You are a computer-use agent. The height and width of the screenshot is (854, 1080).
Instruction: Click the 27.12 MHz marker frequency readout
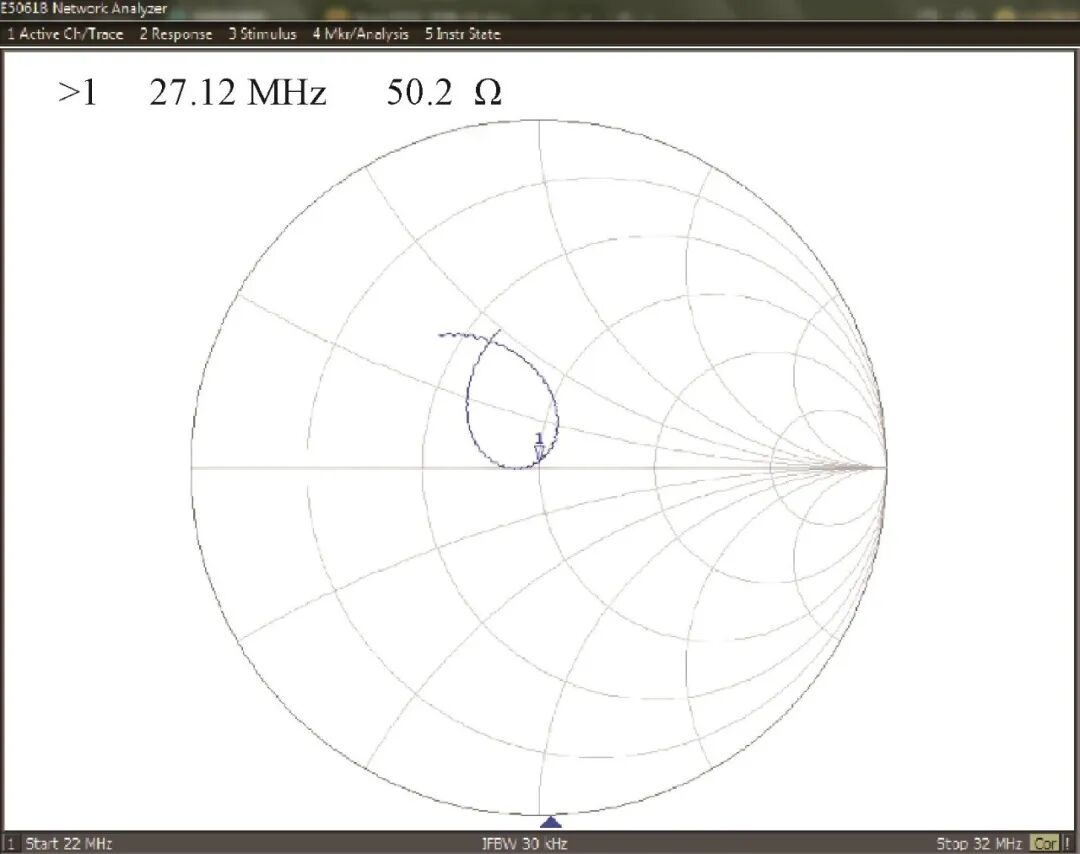pyautogui.click(x=238, y=92)
